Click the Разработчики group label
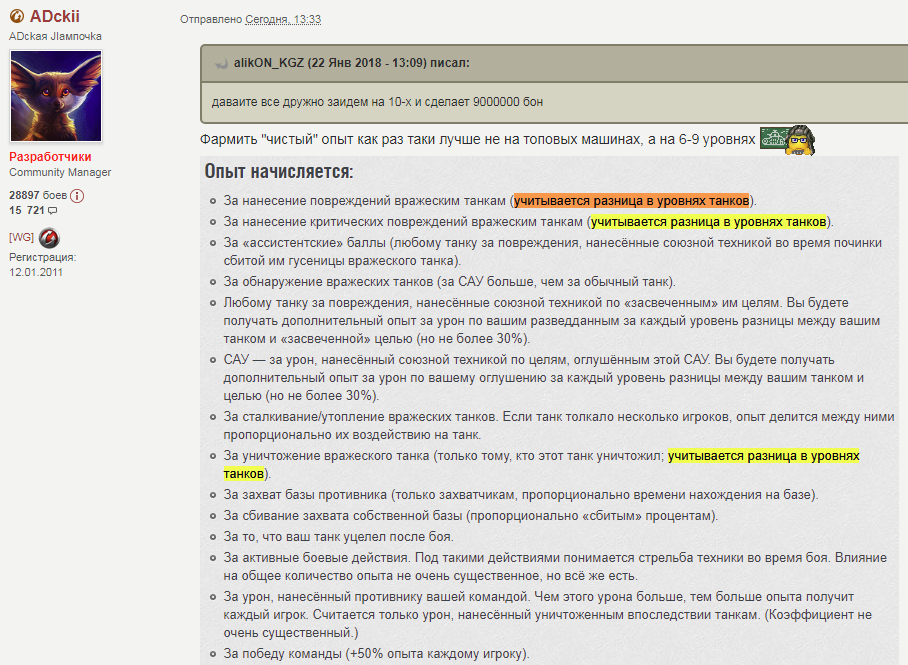908x665 pixels. tap(50, 157)
